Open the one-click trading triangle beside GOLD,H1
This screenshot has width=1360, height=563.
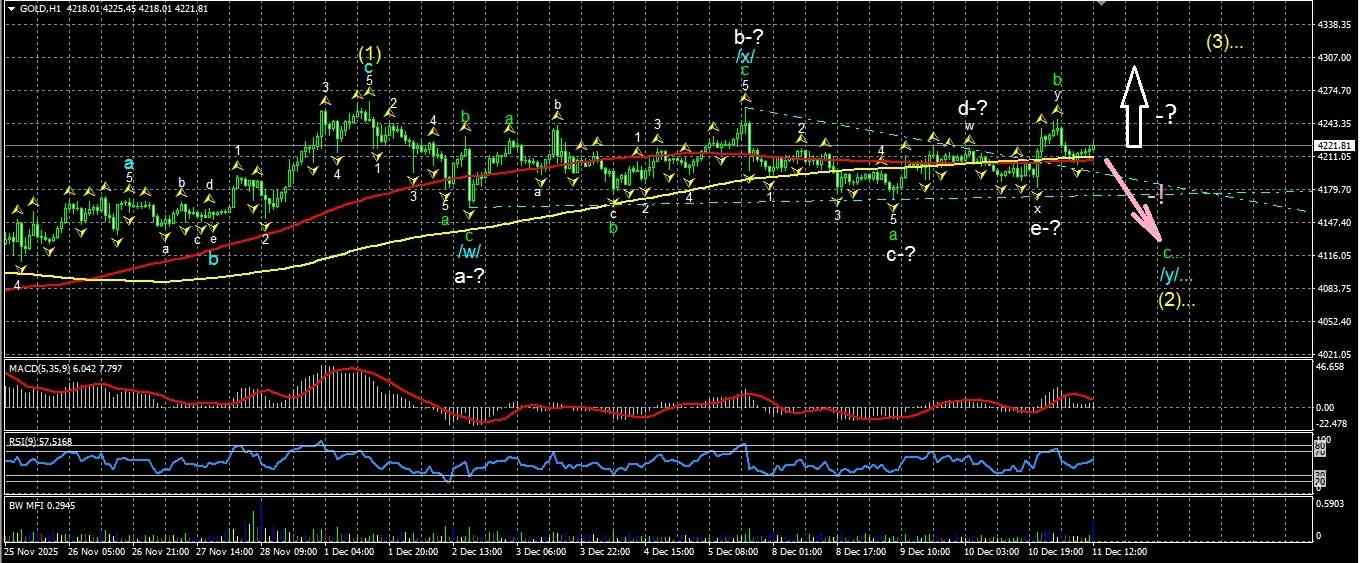[x=11, y=9]
